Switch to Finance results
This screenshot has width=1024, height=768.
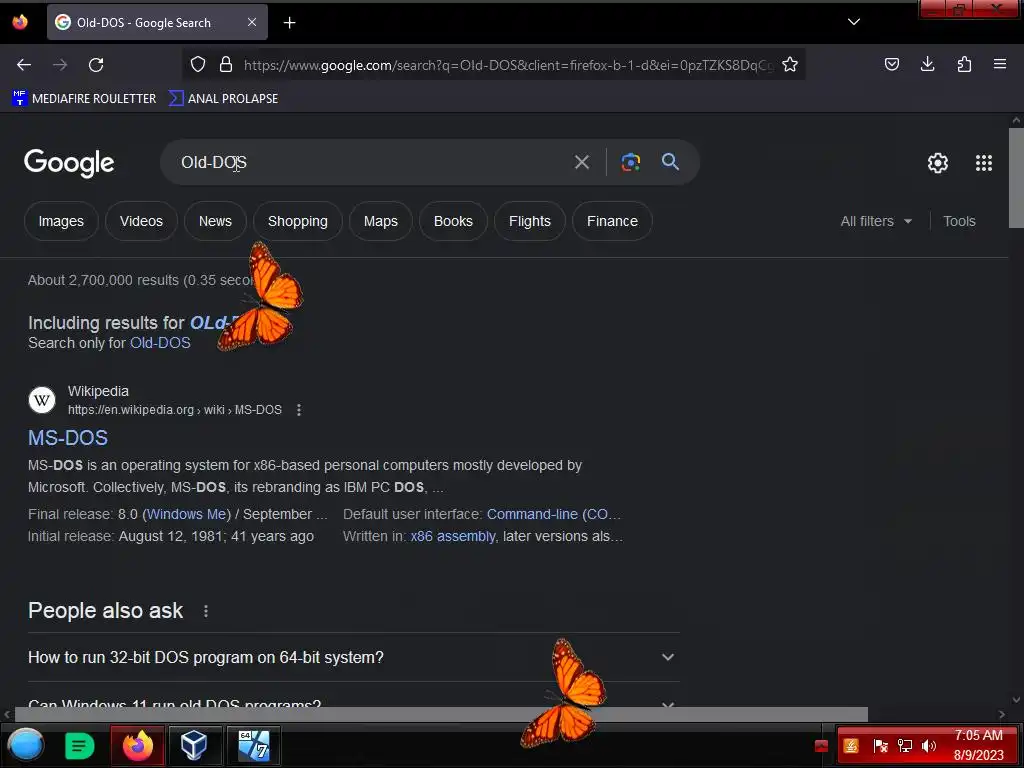pos(613,221)
